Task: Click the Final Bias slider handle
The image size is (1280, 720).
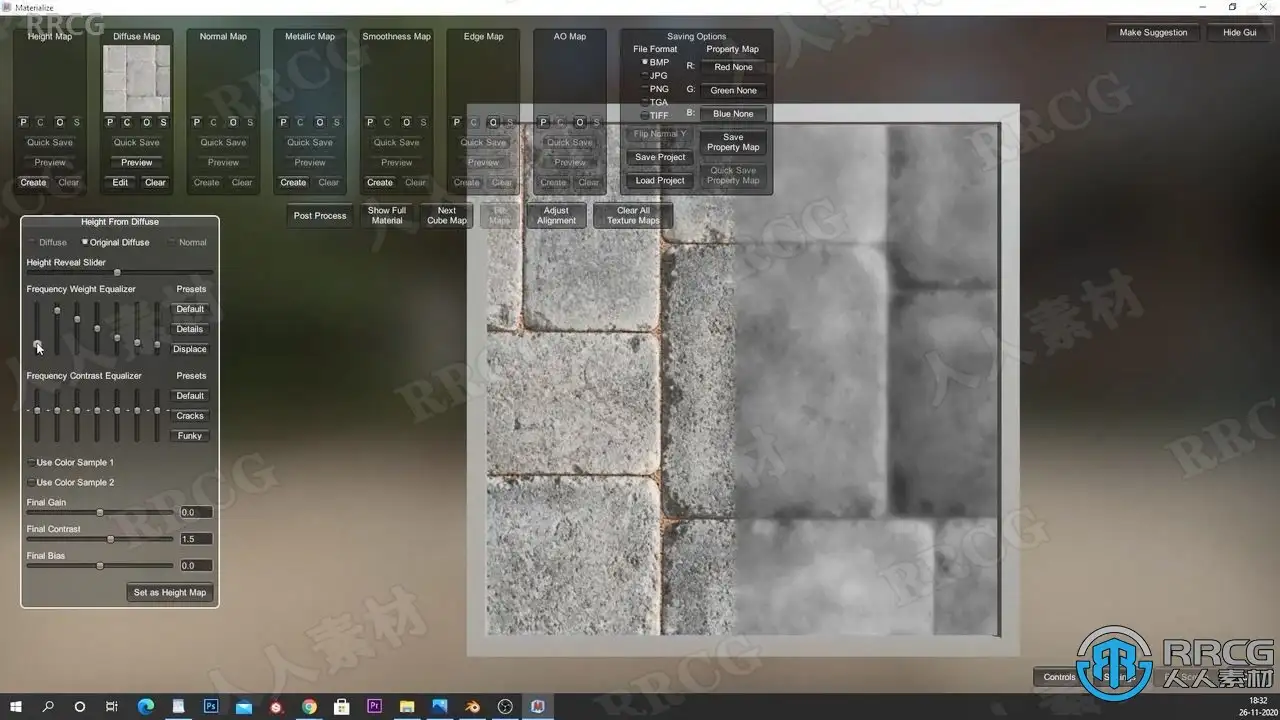Action: (x=100, y=565)
